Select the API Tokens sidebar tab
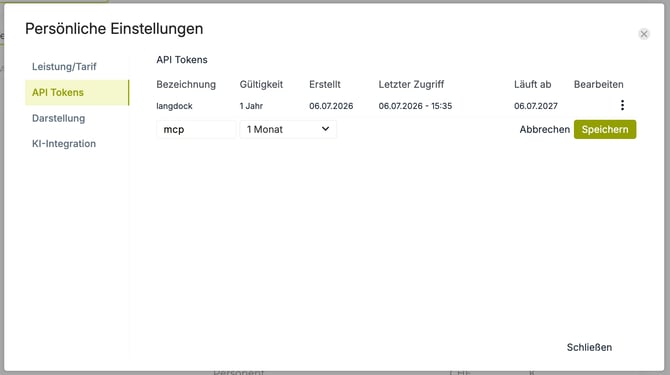The image size is (670, 375). click(77, 92)
